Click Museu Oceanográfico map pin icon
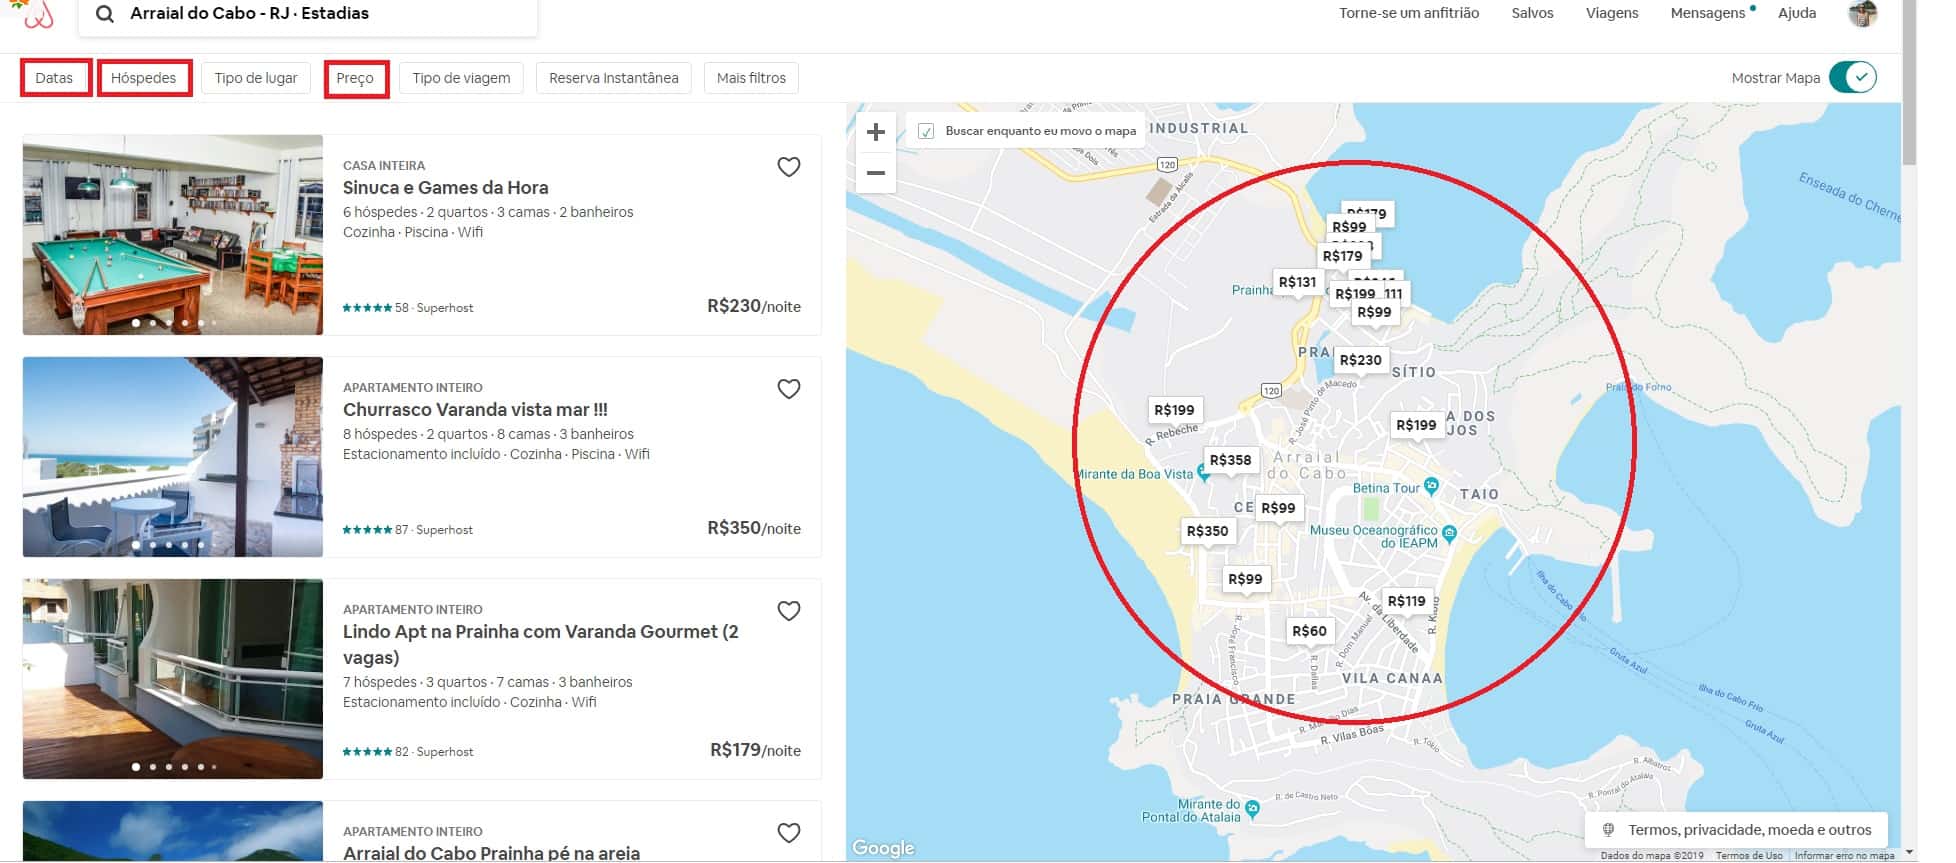 pos(1450,534)
